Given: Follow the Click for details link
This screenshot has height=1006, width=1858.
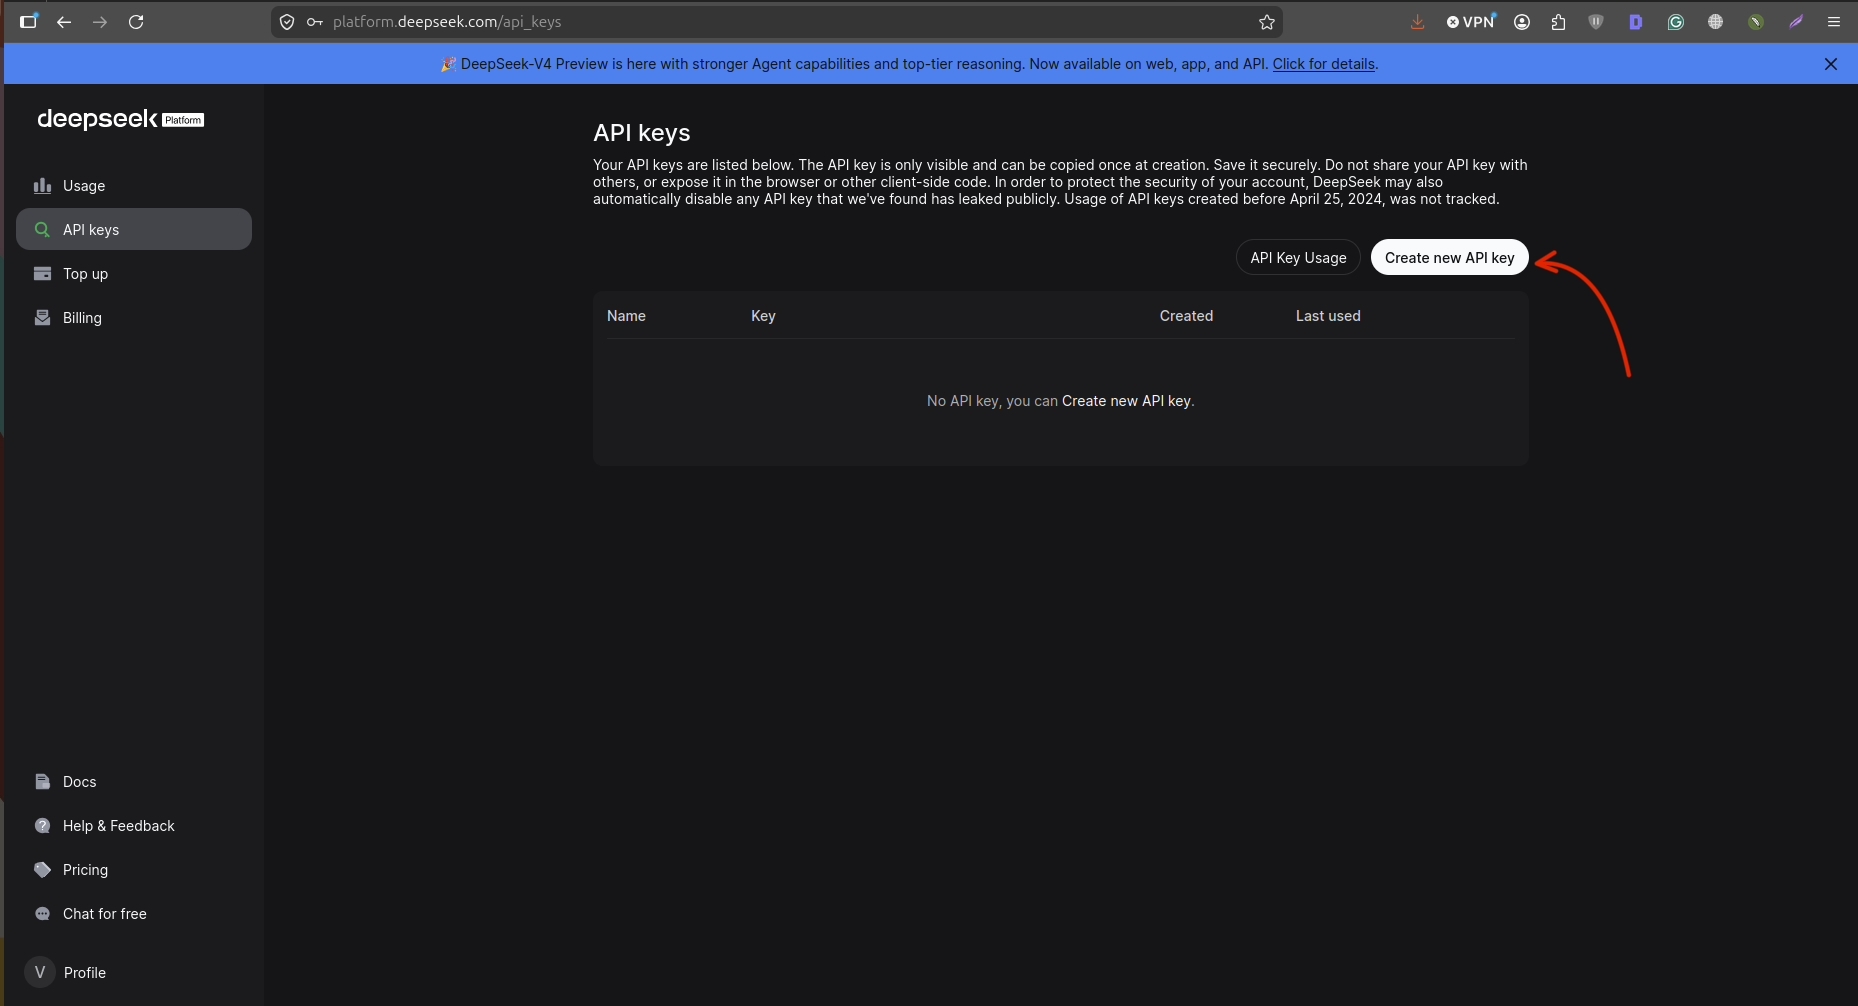Looking at the screenshot, I should click(1323, 64).
